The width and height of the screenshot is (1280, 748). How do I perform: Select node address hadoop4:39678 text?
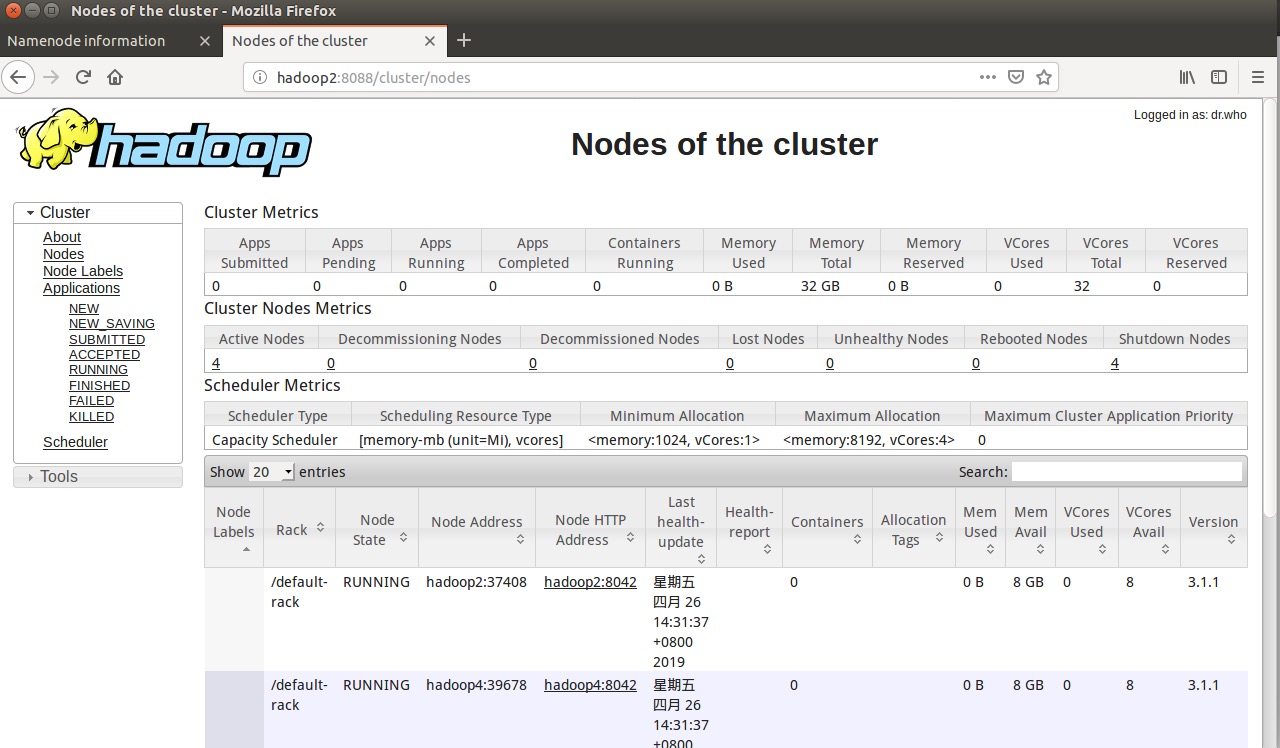[476, 685]
